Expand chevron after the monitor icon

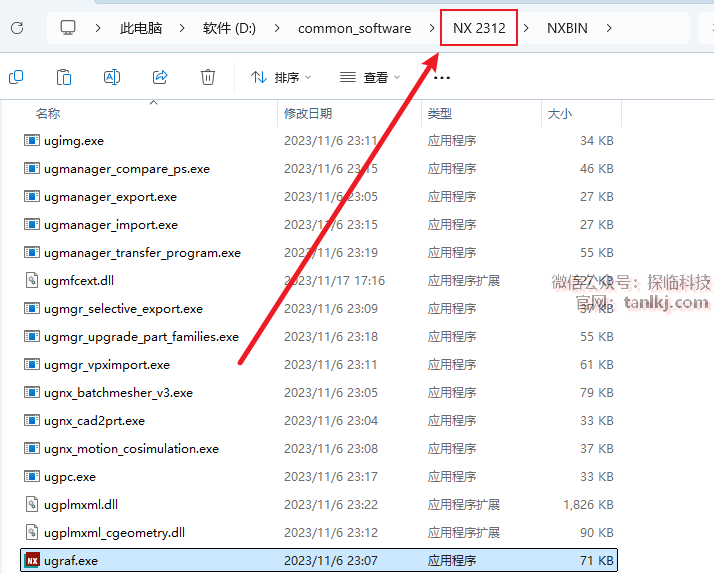pos(98,28)
